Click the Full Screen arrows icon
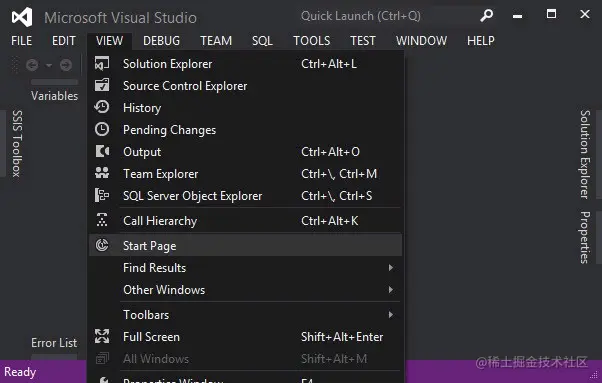 102,336
